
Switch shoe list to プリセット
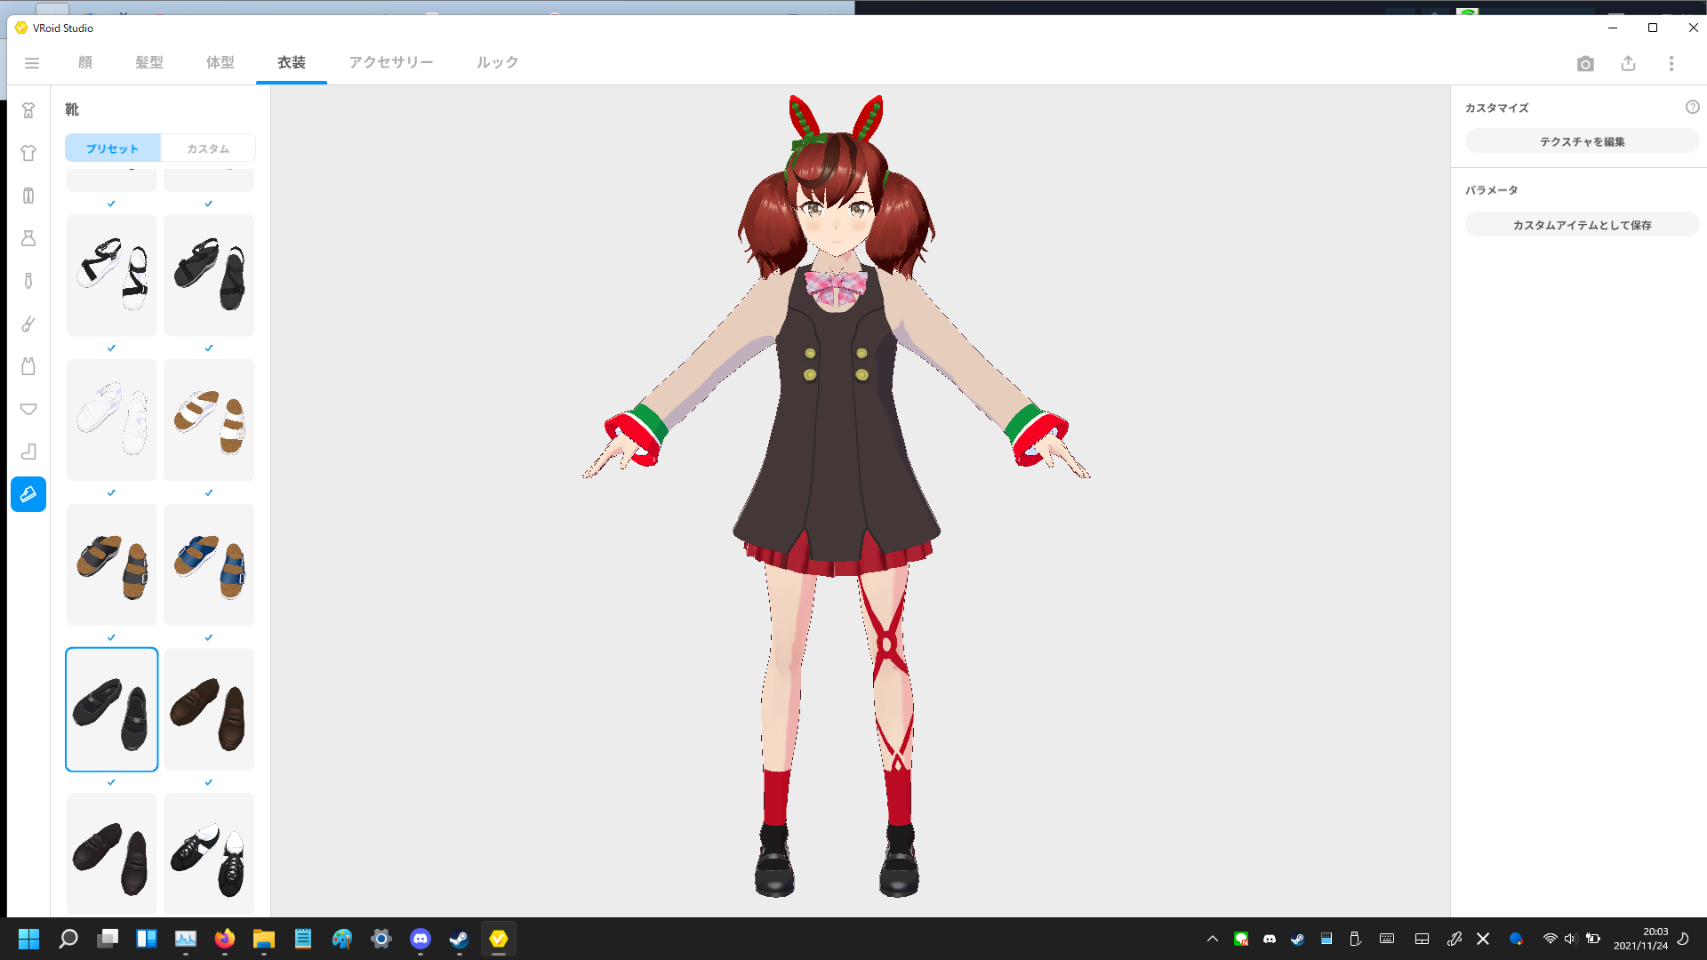(x=112, y=148)
